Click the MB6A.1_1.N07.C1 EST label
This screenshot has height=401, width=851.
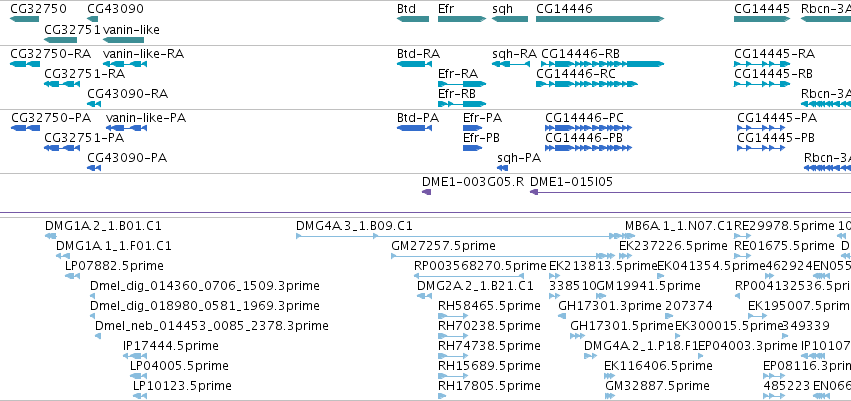point(678,226)
